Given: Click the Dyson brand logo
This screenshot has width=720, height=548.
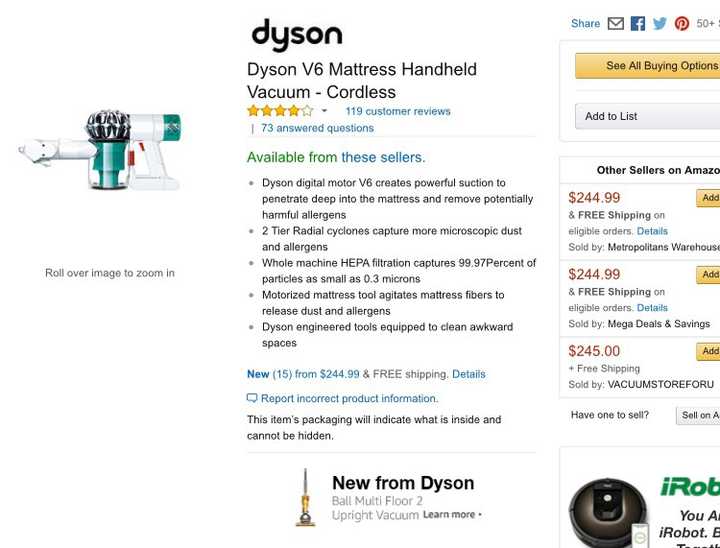Looking at the screenshot, I should (297, 35).
